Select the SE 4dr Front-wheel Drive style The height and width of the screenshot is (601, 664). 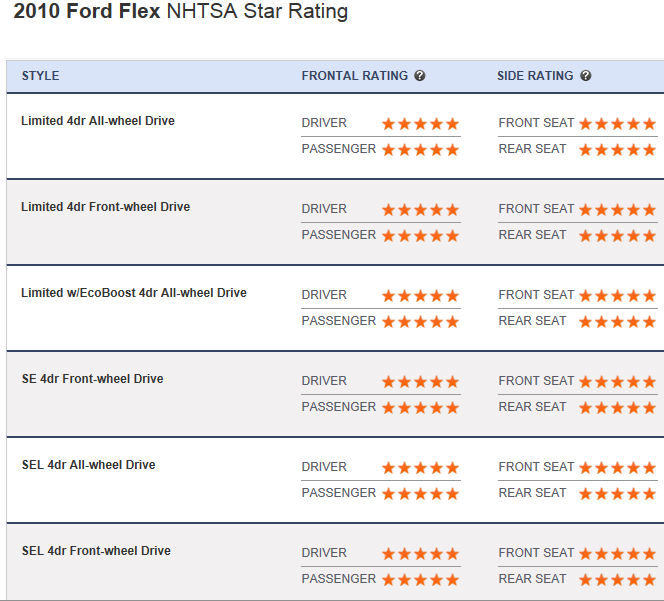point(92,379)
